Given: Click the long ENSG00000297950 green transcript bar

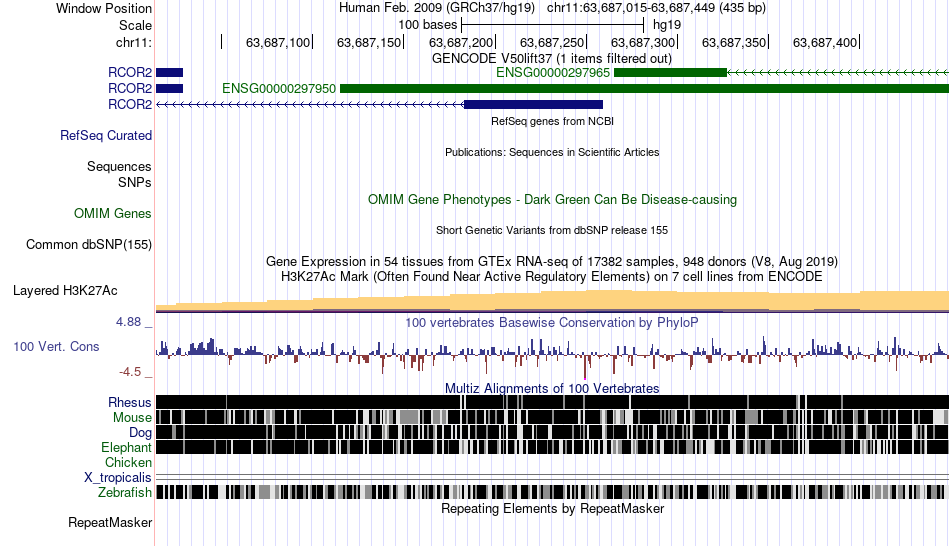Looking at the screenshot, I should [645, 88].
